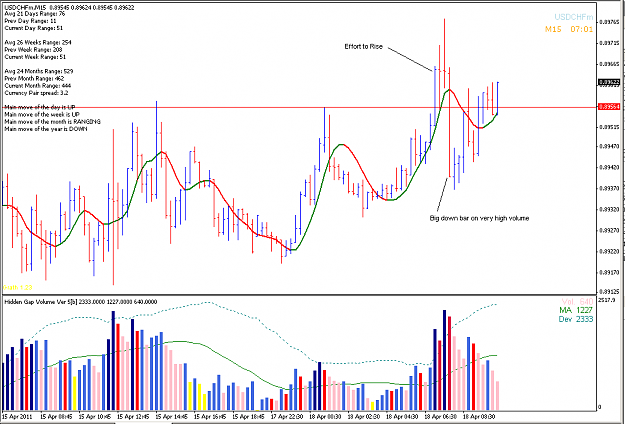Click the orange M15 timeframe label
The height and width of the screenshot is (424, 625).
[x=553, y=29]
